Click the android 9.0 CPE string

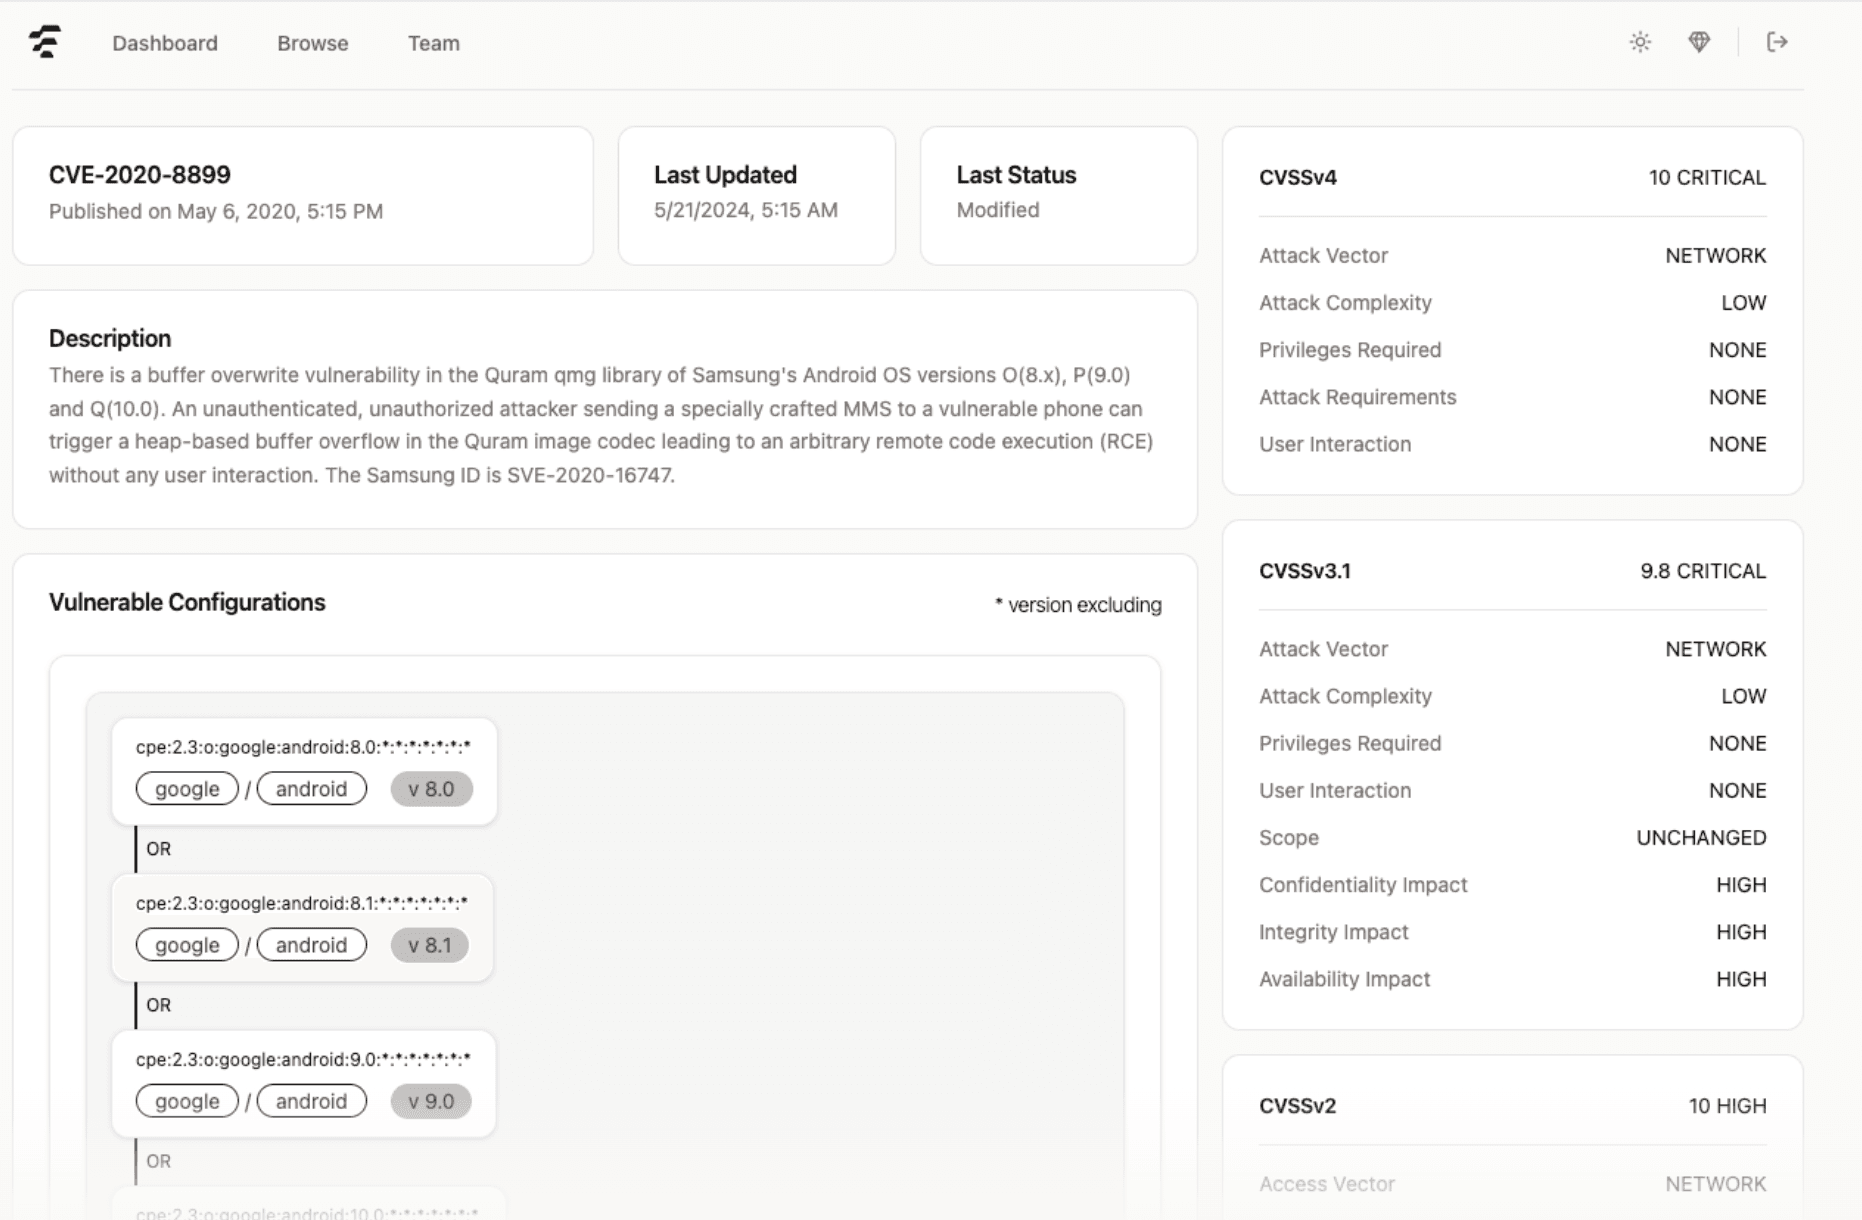pos(303,1059)
